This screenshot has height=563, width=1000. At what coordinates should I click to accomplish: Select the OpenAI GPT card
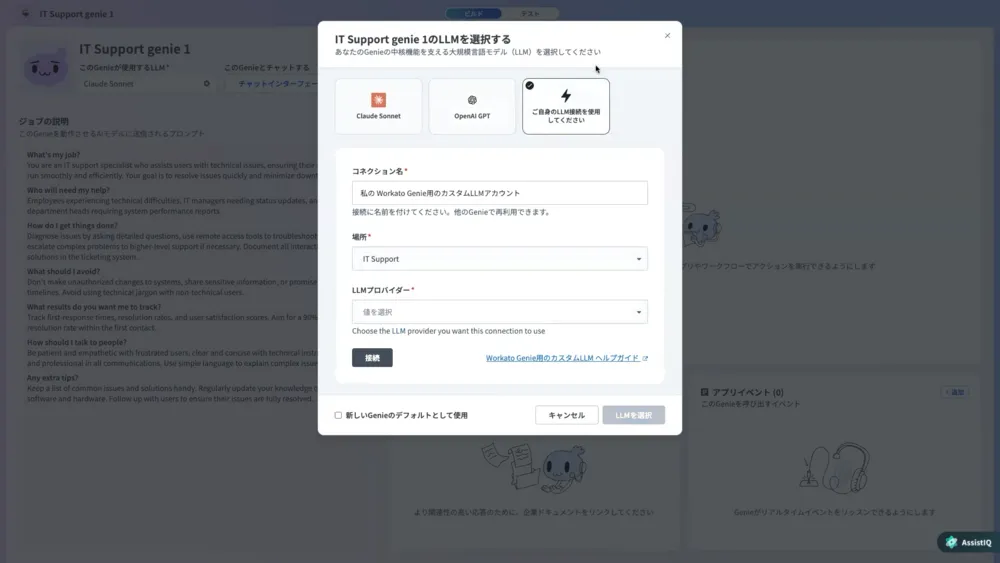coord(472,106)
